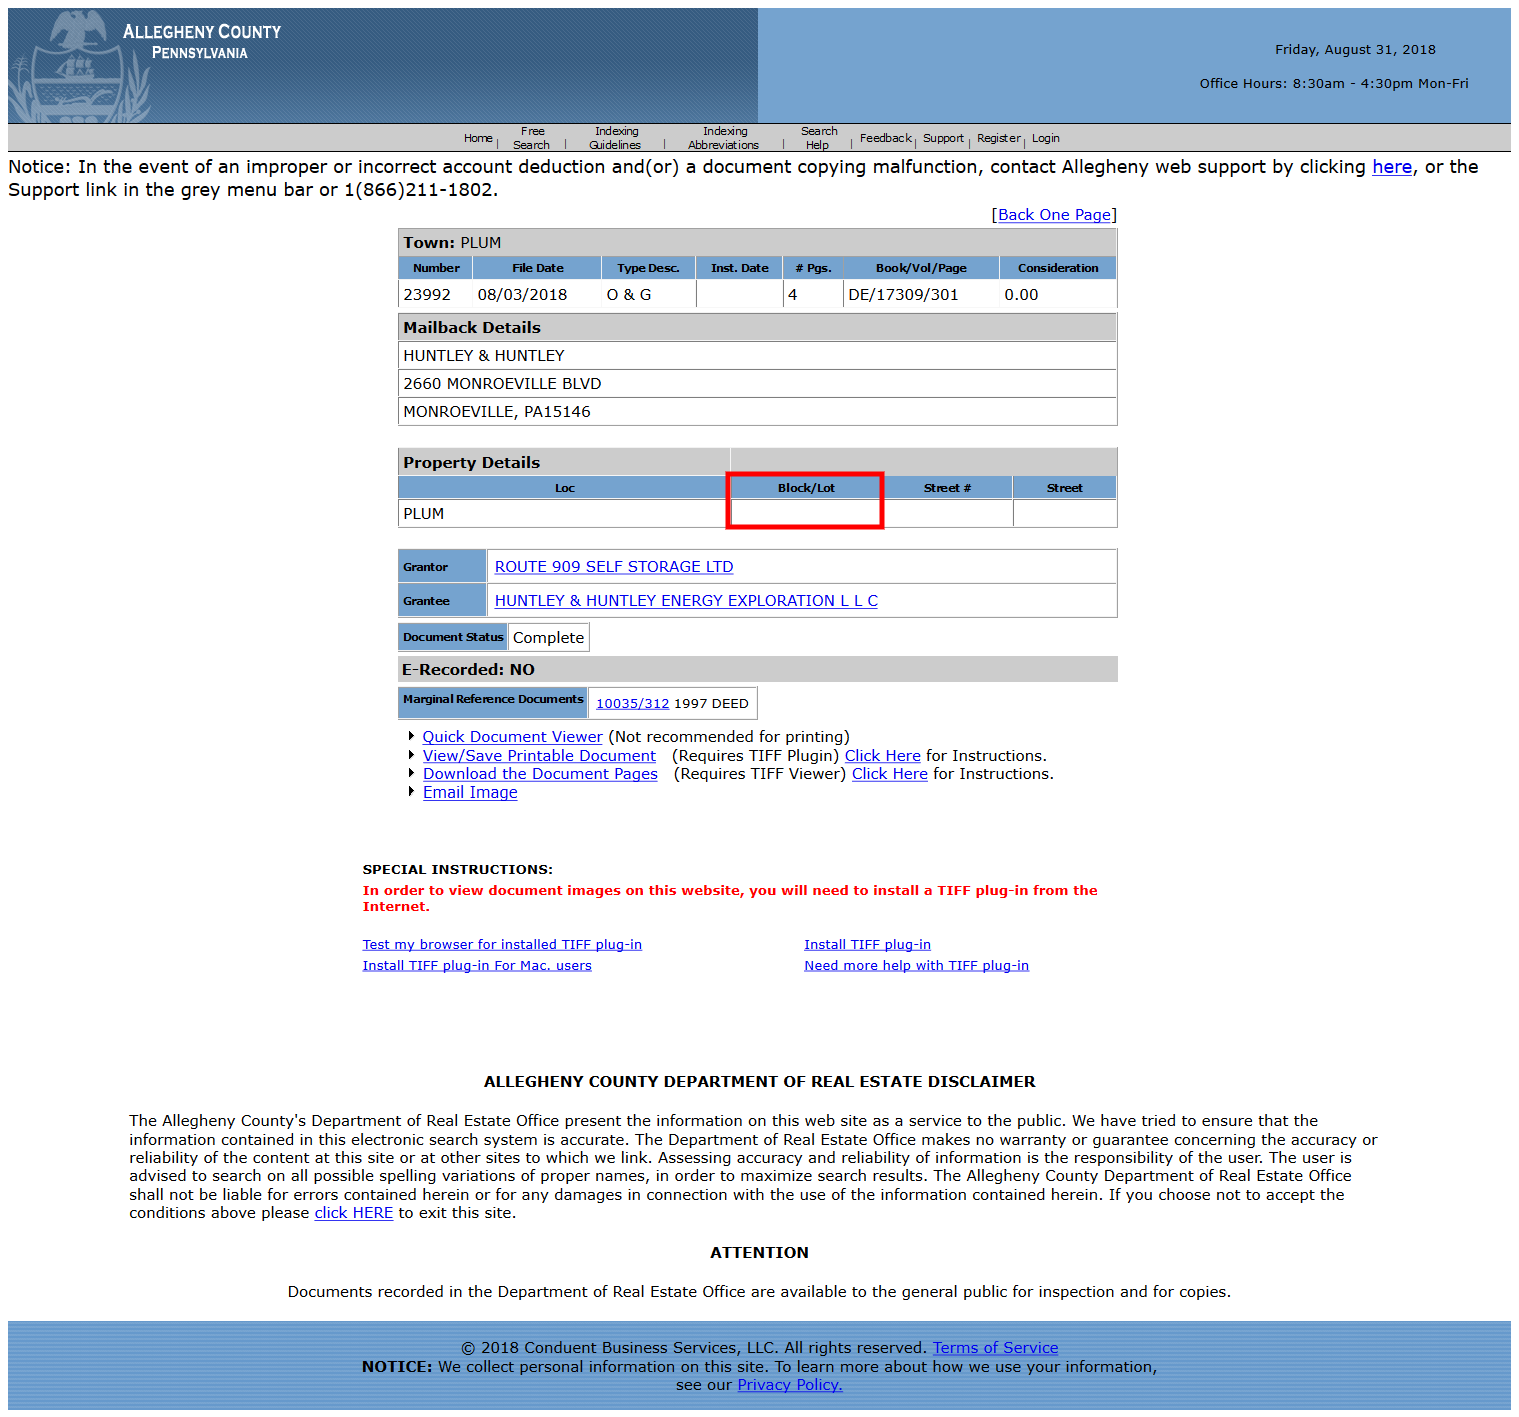Screen dimensions: 1519x1417
Task: Click Install TIFF plug-in link
Action: pyautogui.click(x=867, y=945)
